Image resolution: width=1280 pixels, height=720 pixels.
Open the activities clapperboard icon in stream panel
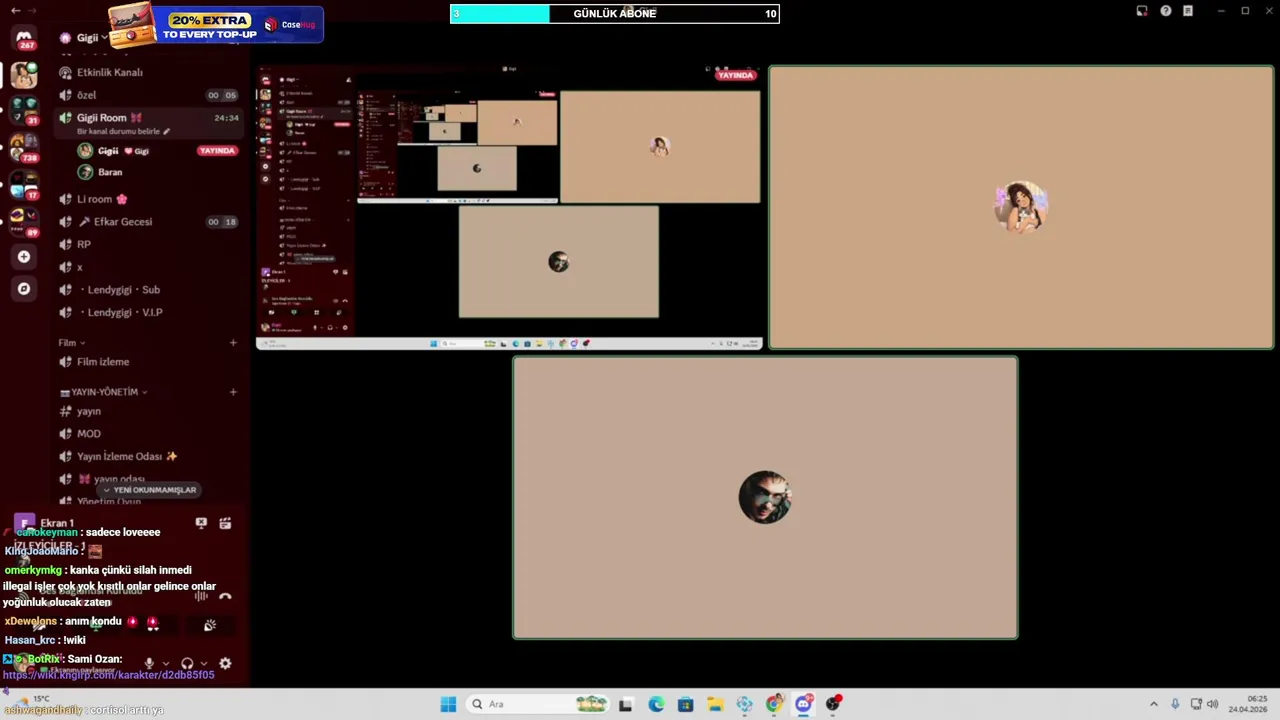tap(225, 523)
